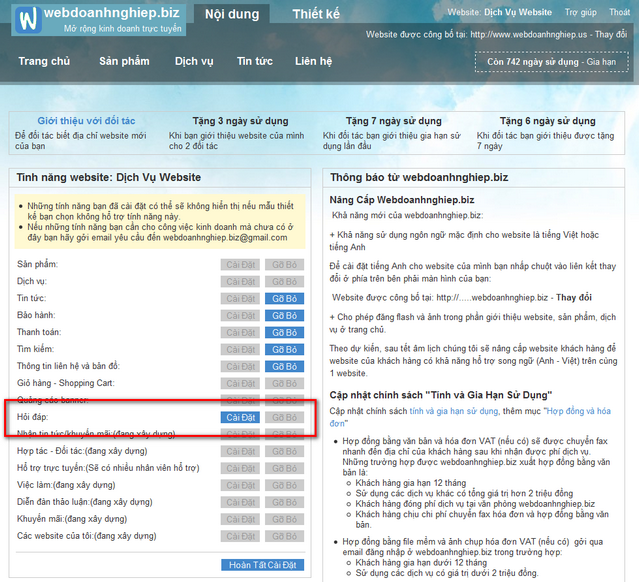Click the Hoàn Tất Cài Đặt button

click(x=262, y=565)
